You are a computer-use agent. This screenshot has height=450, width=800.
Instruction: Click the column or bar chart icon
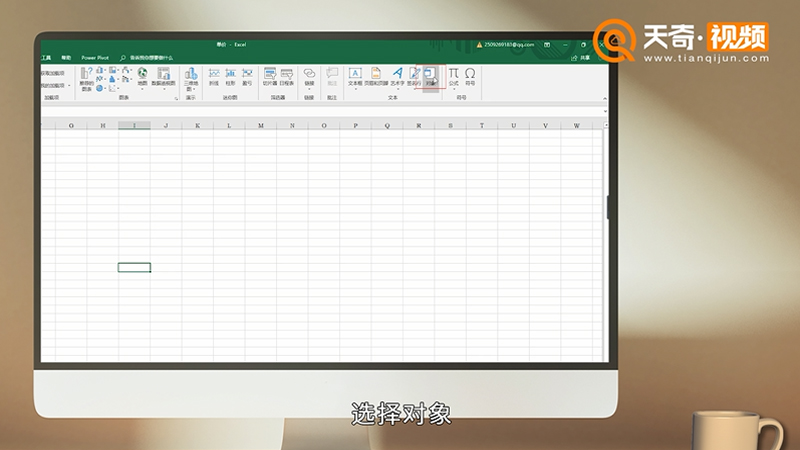[x=99, y=70]
